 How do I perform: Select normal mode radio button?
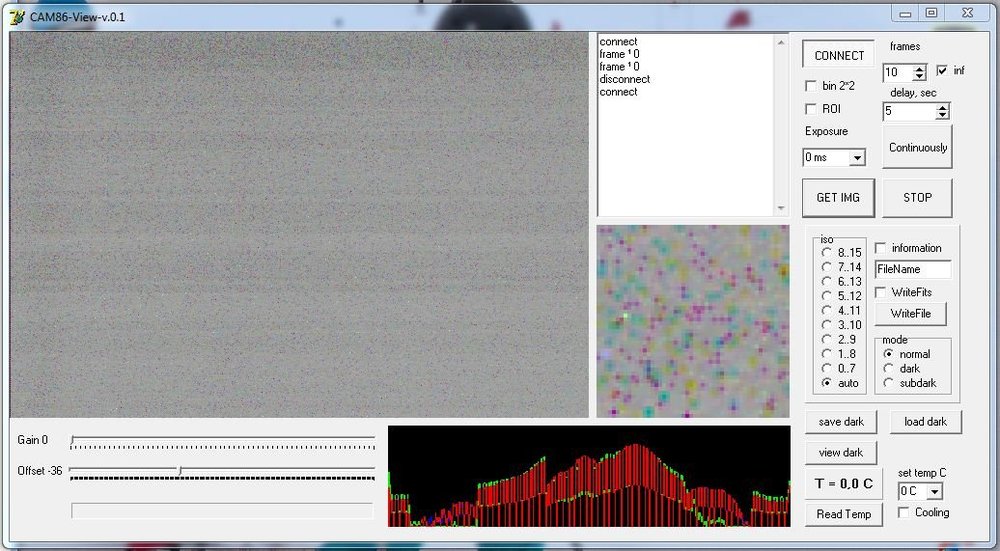[x=888, y=354]
